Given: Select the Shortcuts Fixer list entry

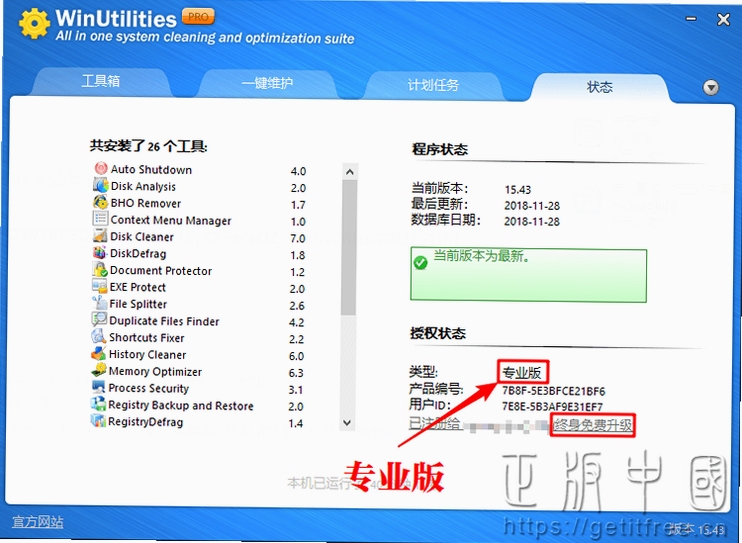Looking at the screenshot, I should (198, 338).
